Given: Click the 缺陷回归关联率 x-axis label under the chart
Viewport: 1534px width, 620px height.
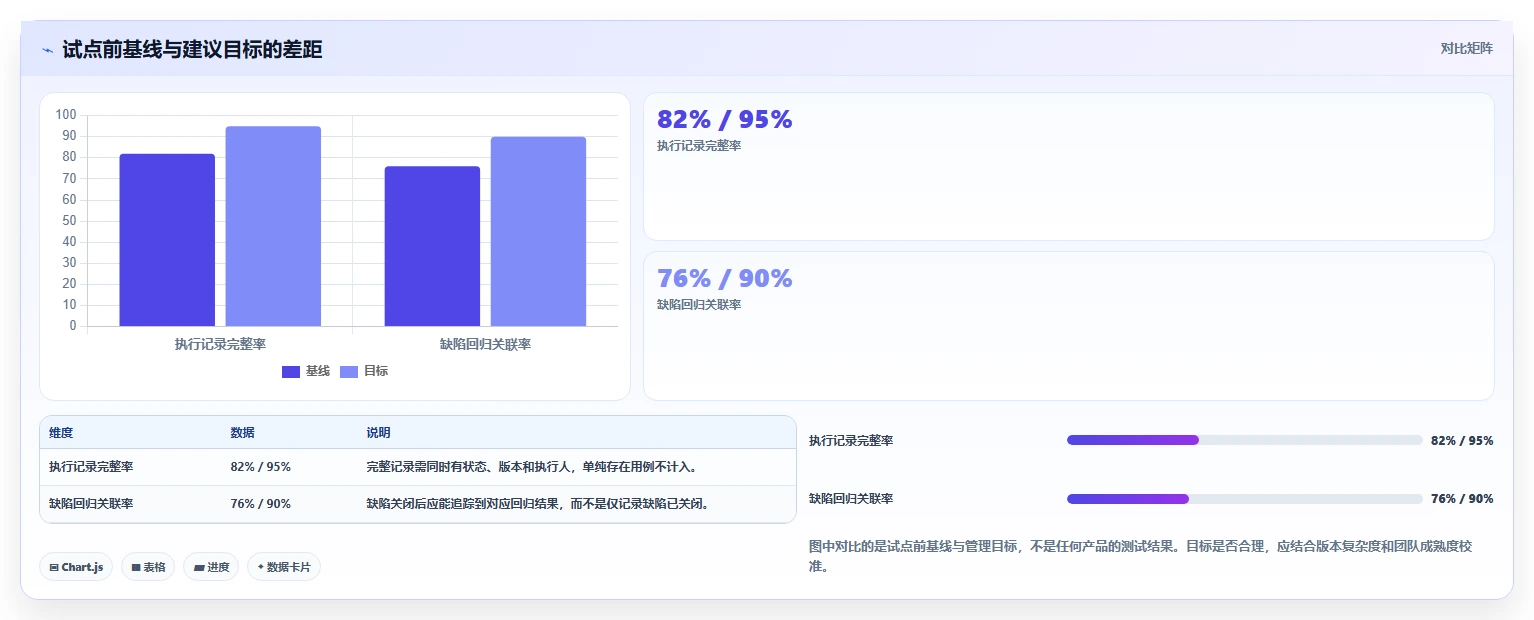Looking at the screenshot, I should click(485, 344).
